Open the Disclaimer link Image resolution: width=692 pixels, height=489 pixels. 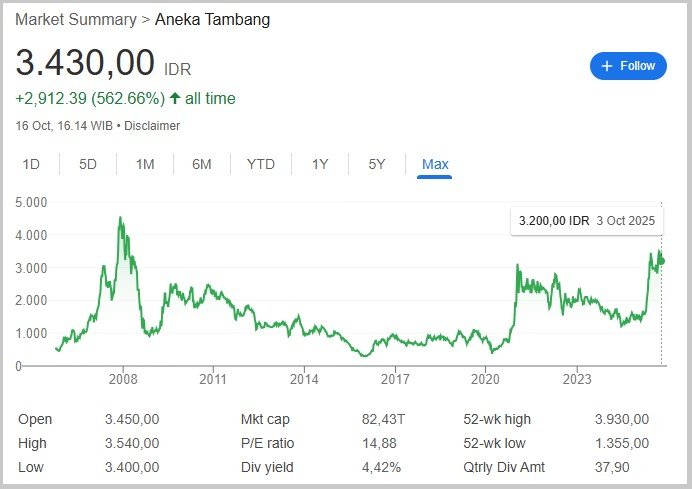[x=152, y=126]
